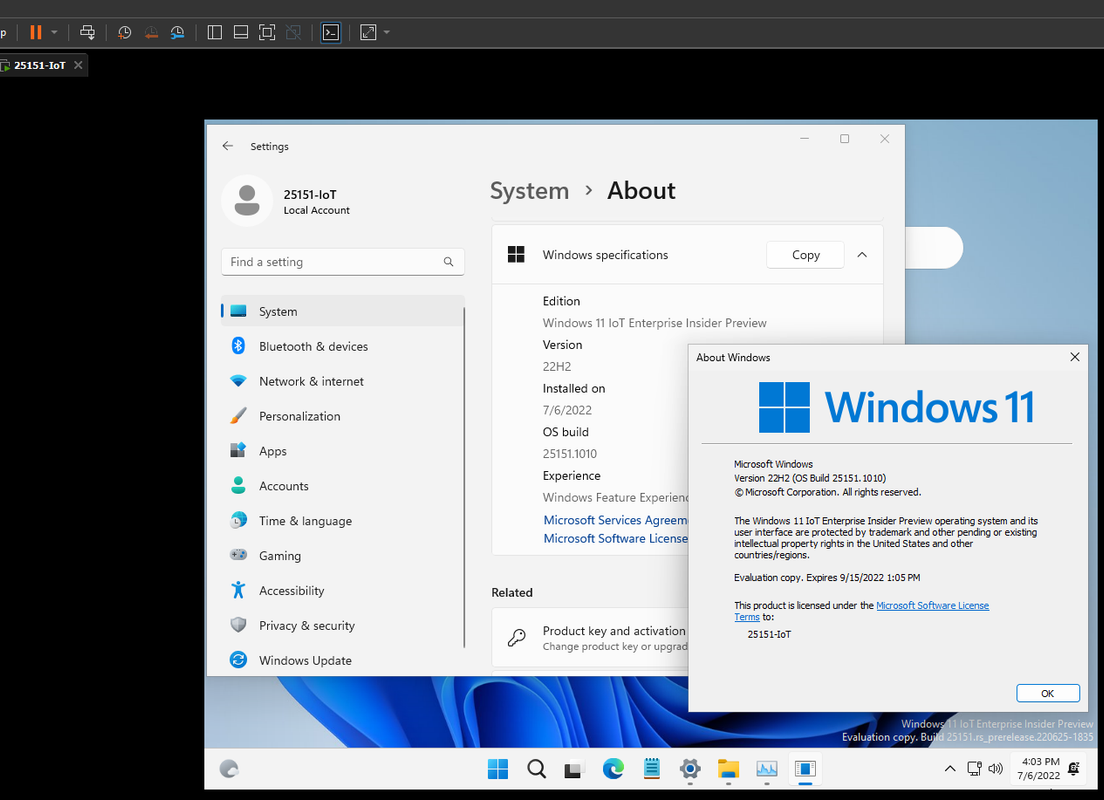
Task: Open the Task Manager graph icon on taskbar
Action: click(767, 769)
